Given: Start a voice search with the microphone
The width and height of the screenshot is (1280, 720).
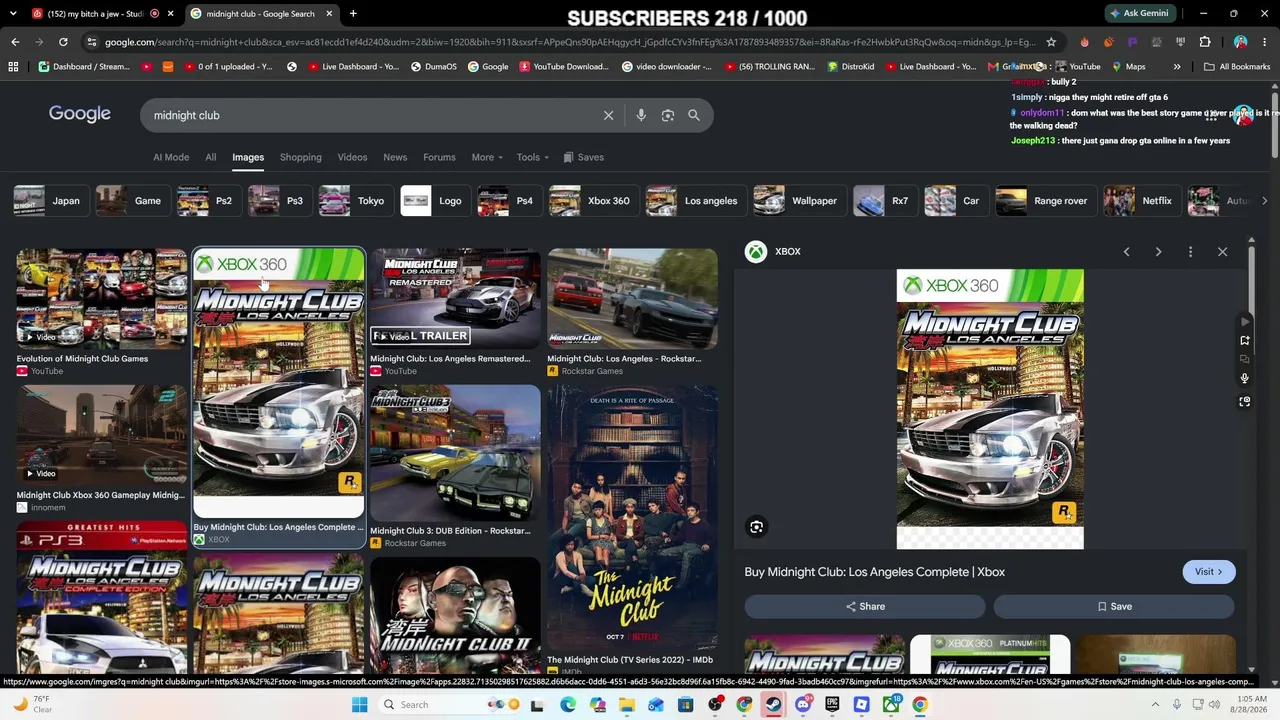Looking at the screenshot, I should click(641, 115).
